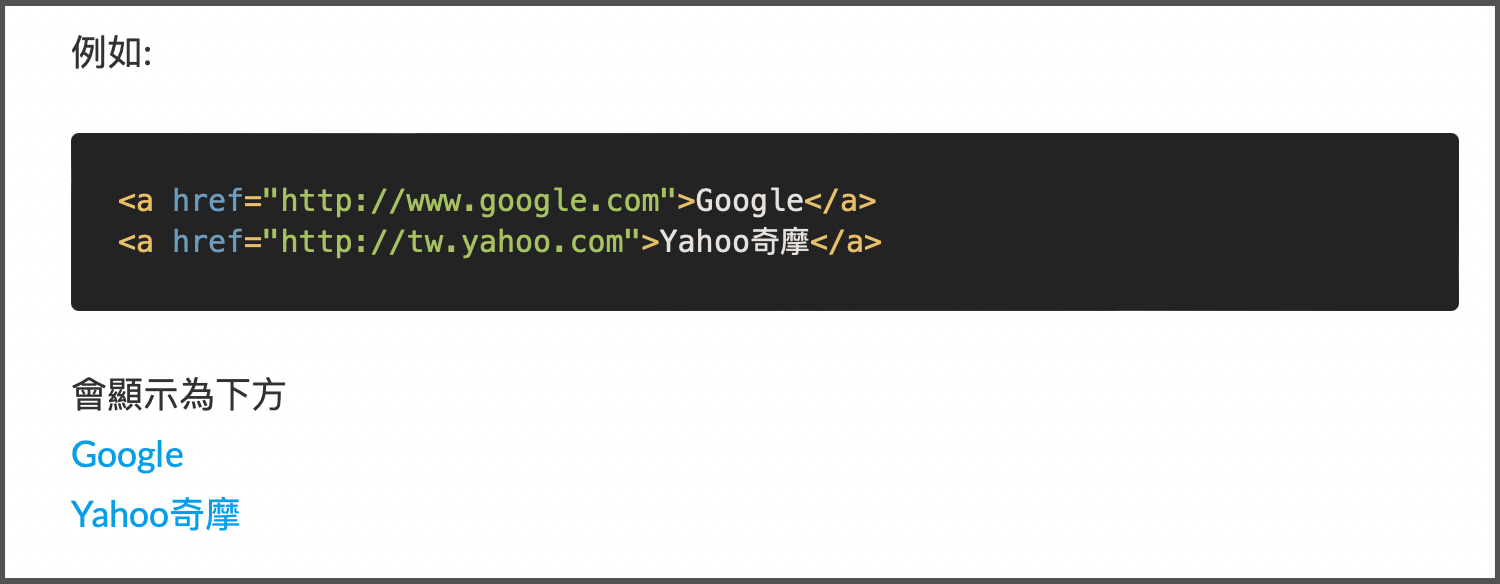Click the opening <a tag of the Google line

[x=136, y=201]
